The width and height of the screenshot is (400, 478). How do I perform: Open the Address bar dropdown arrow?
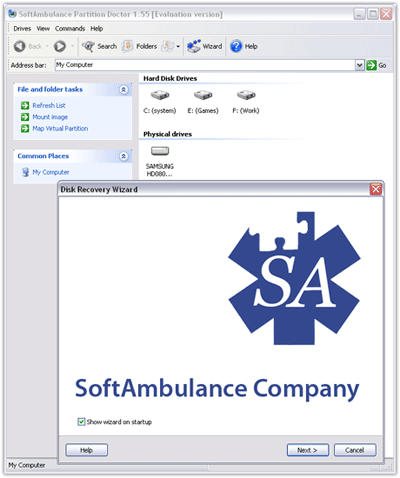pos(359,65)
